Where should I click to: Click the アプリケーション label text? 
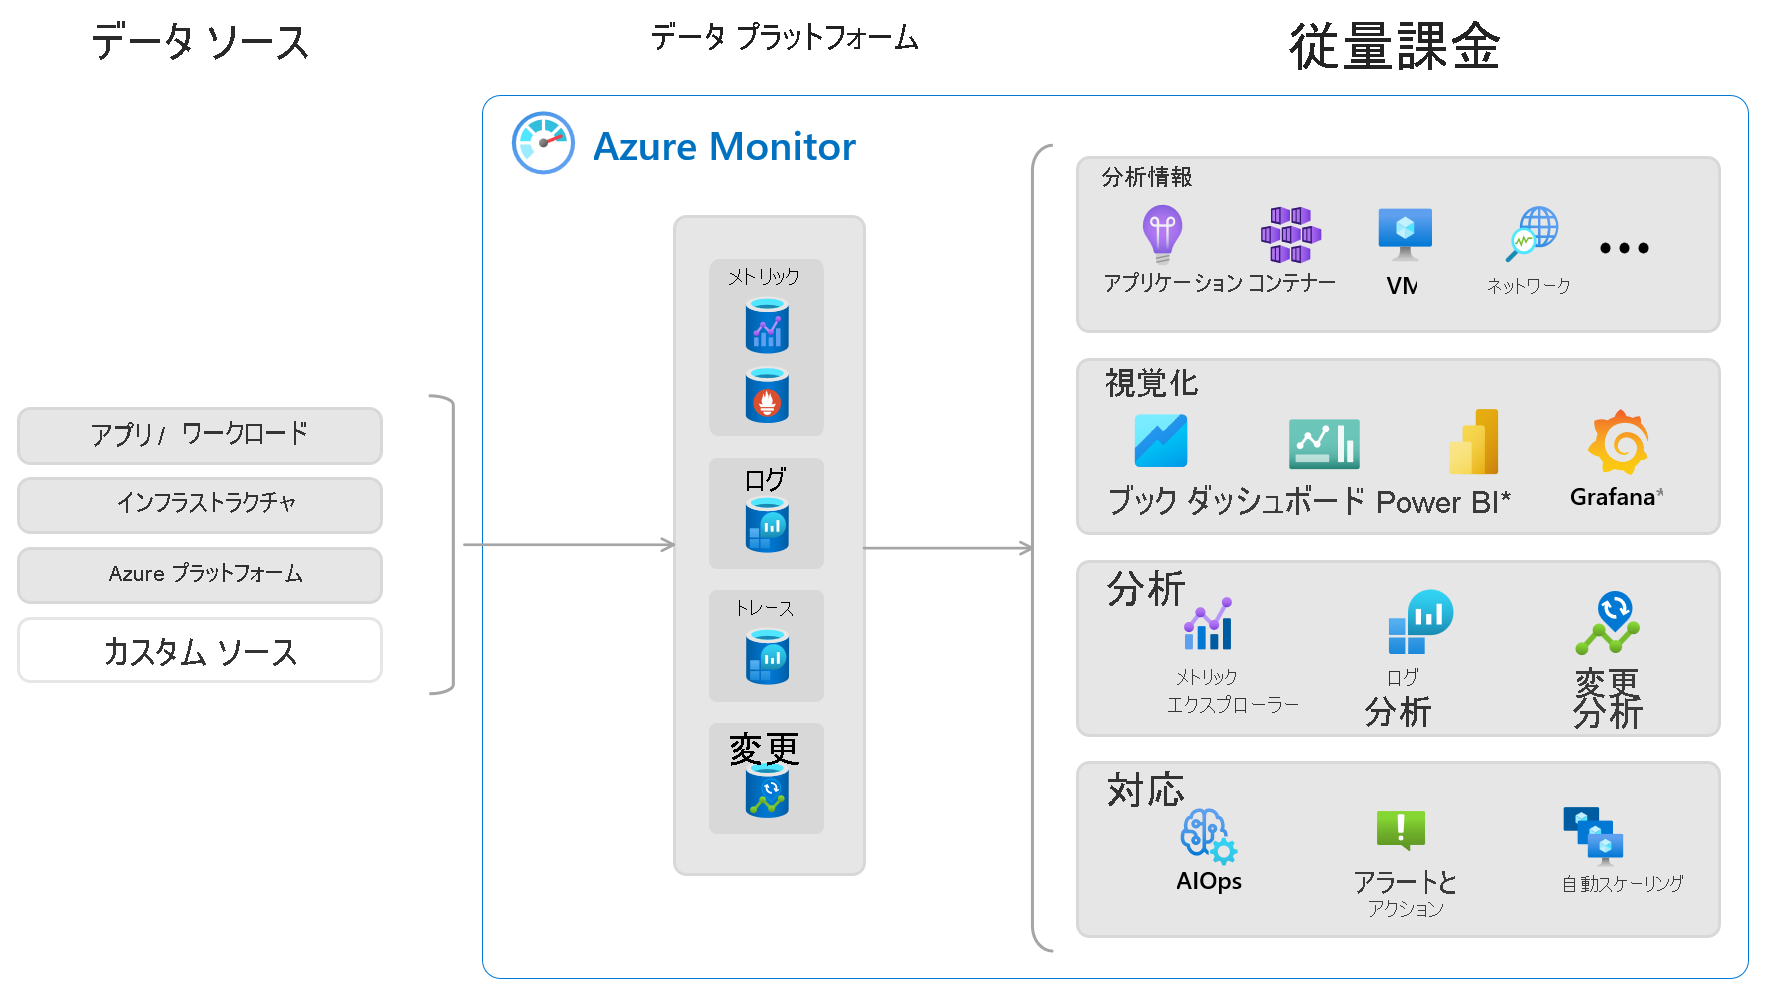click(1173, 283)
